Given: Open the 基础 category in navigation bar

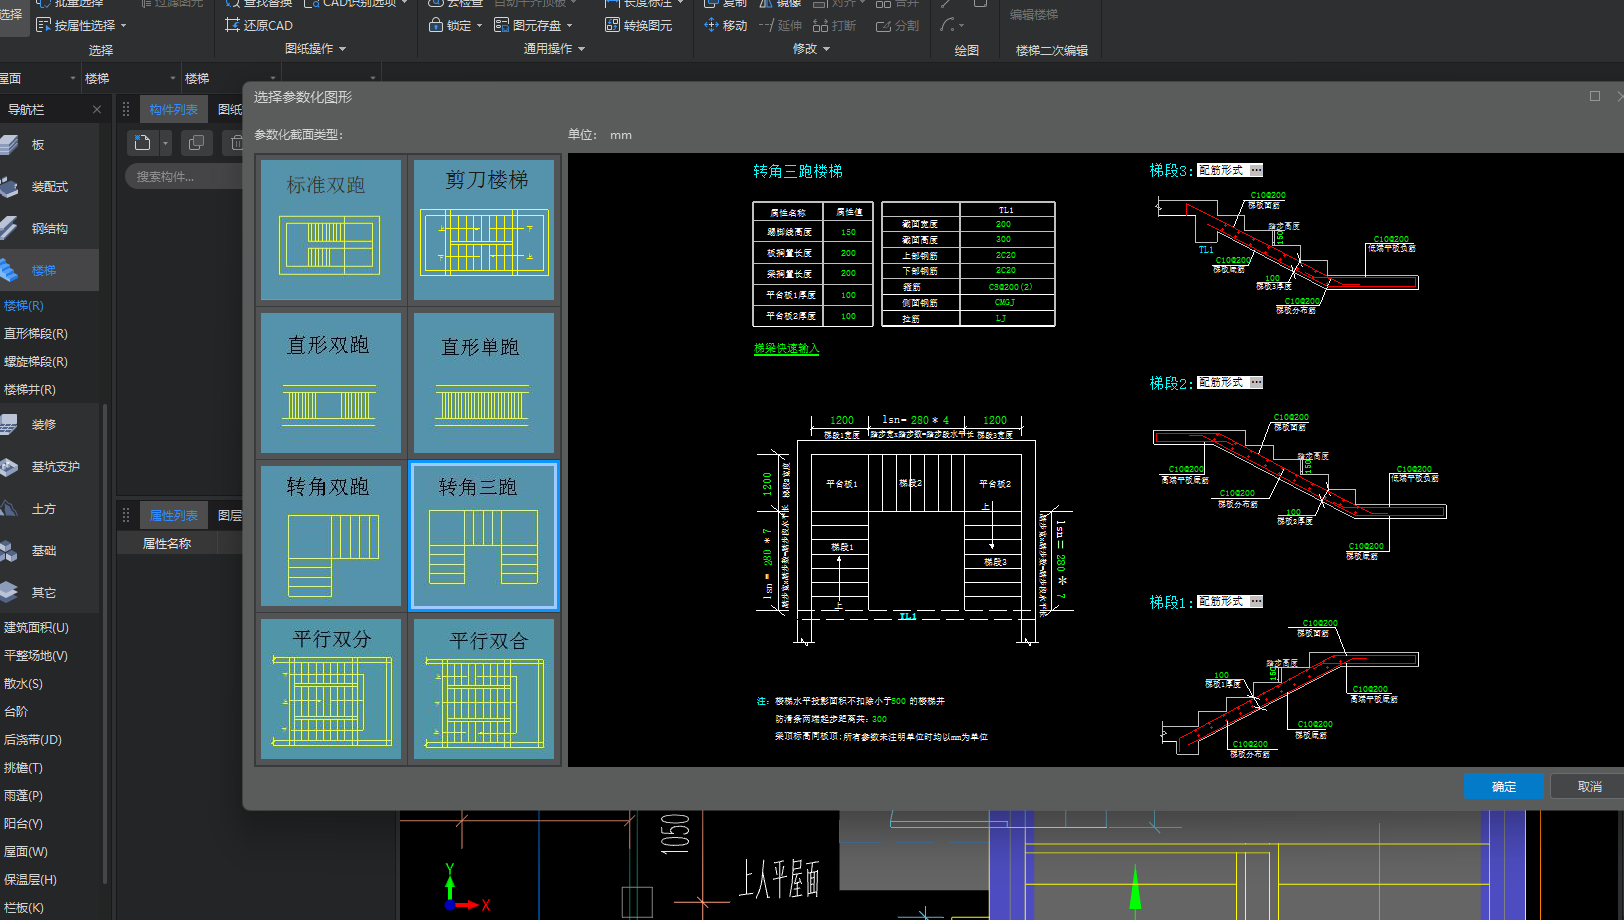Looking at the screenshot, I should pyautogui.click(x=49, y=551).
